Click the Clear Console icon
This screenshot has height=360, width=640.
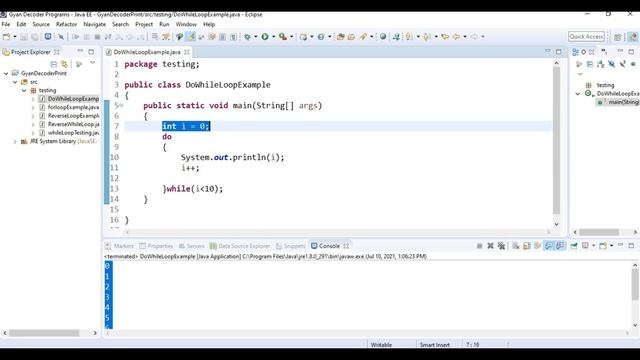click(516, 246)
